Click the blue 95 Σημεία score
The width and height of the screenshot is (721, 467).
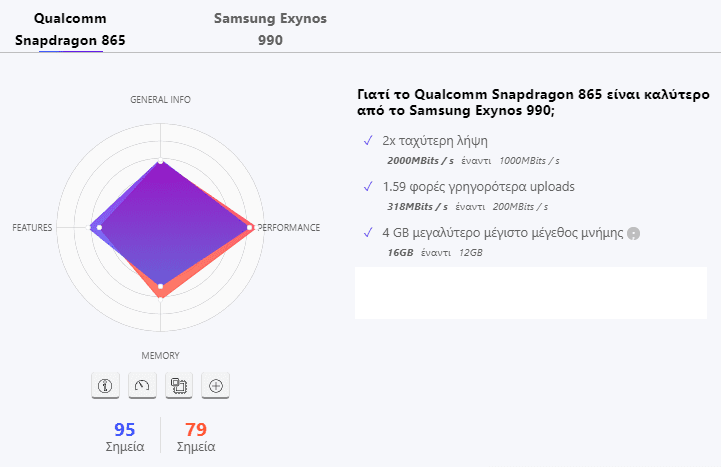[x=125, y=437]
